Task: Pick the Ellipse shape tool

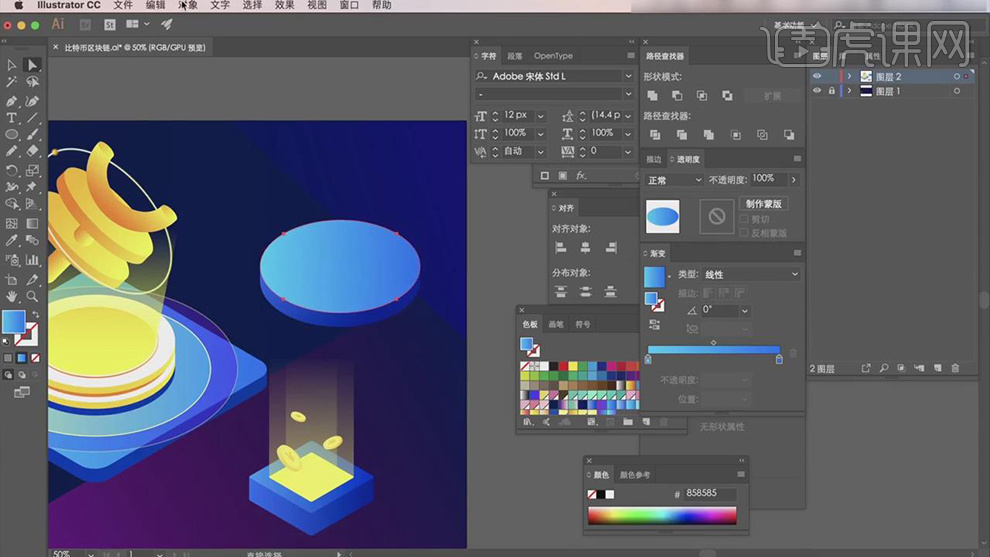Action: [12, 134]
